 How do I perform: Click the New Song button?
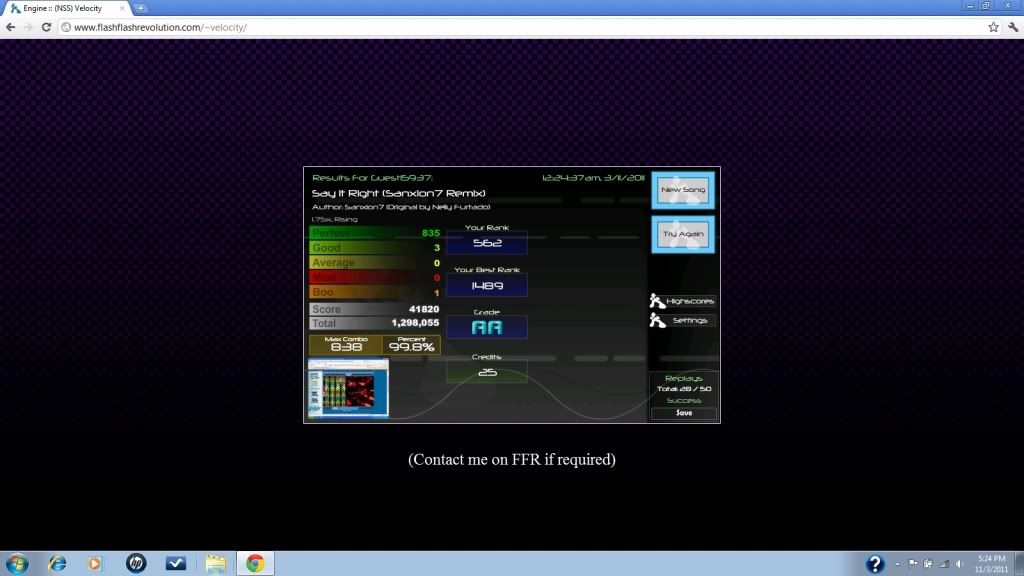pyautogui.click(x=683, y=190)
